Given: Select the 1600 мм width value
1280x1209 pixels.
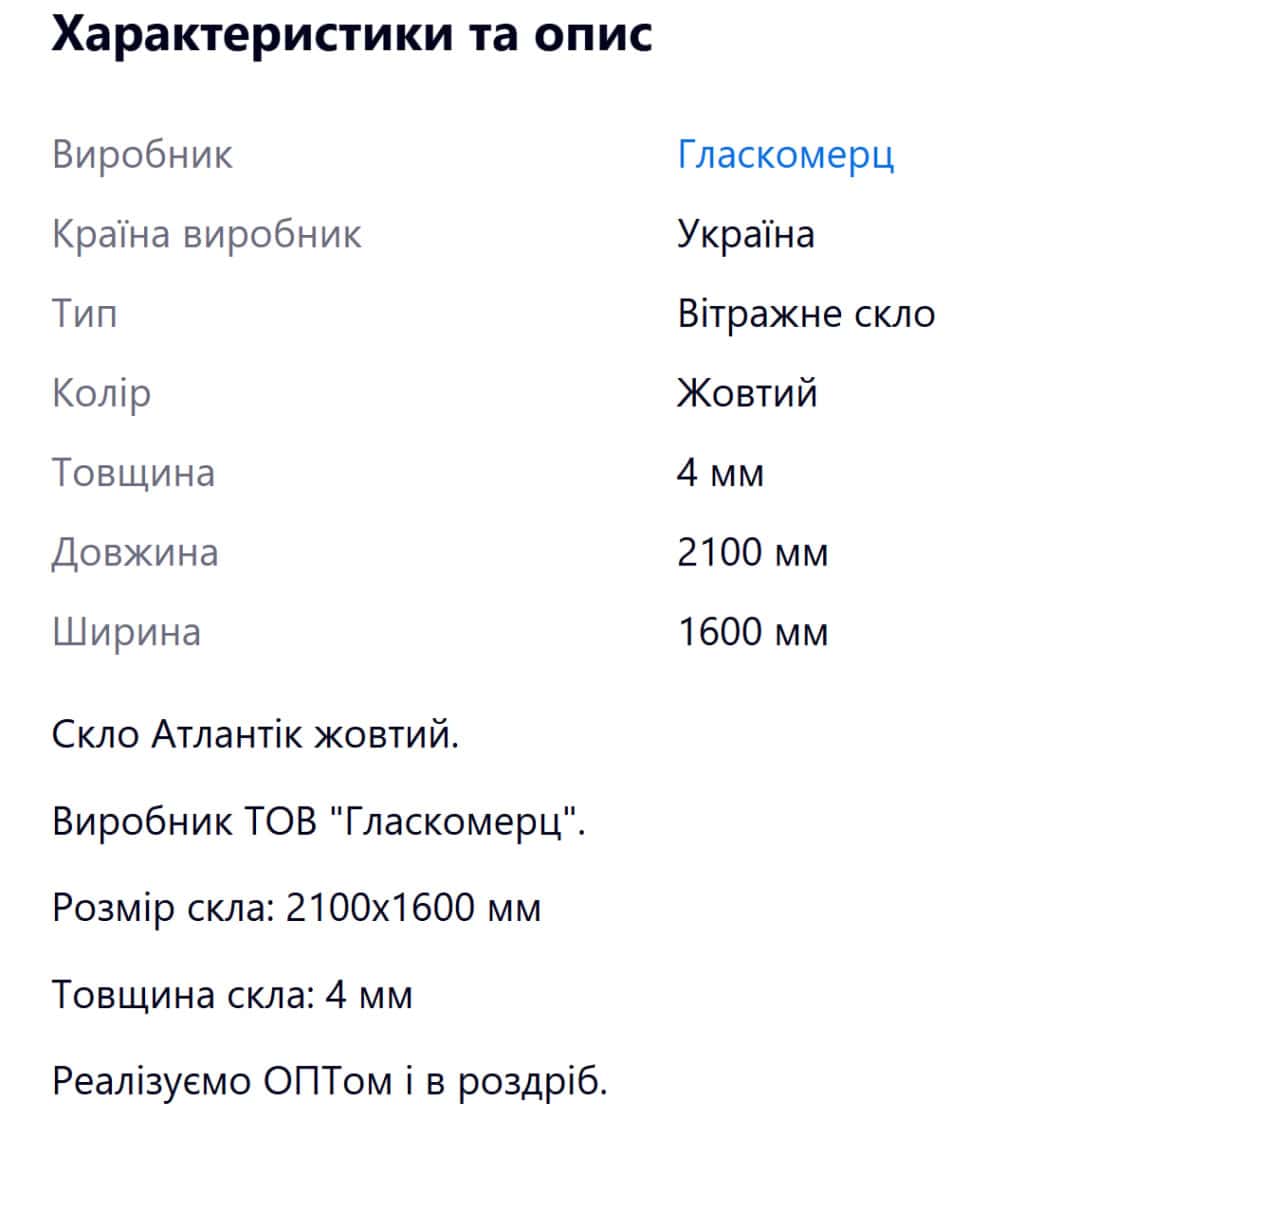Looking at the screenshot, I should tap(752, 632).
